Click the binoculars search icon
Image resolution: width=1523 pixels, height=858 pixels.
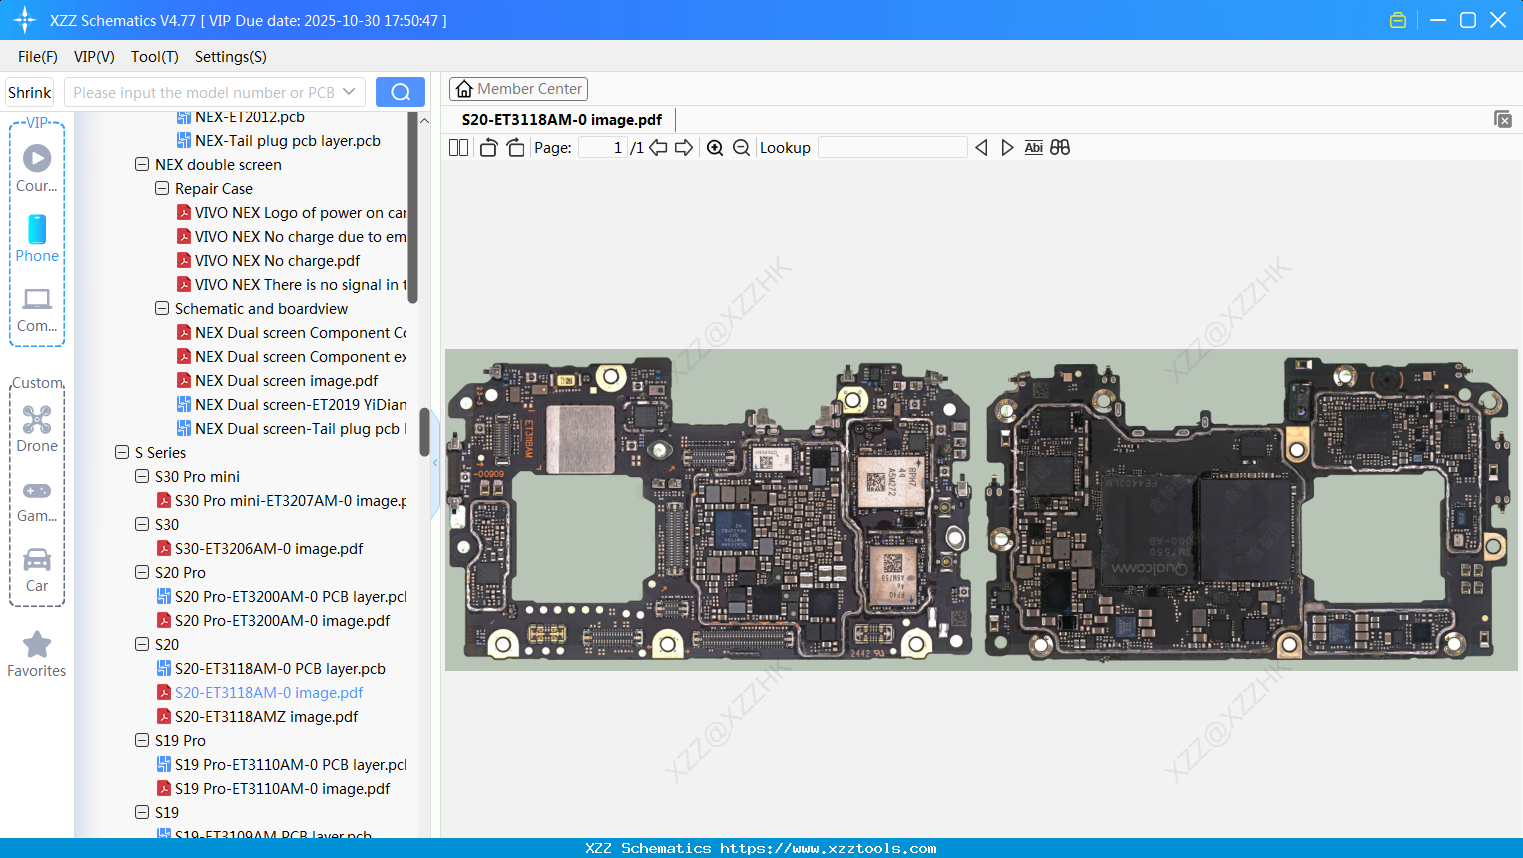pos(1060,148)
